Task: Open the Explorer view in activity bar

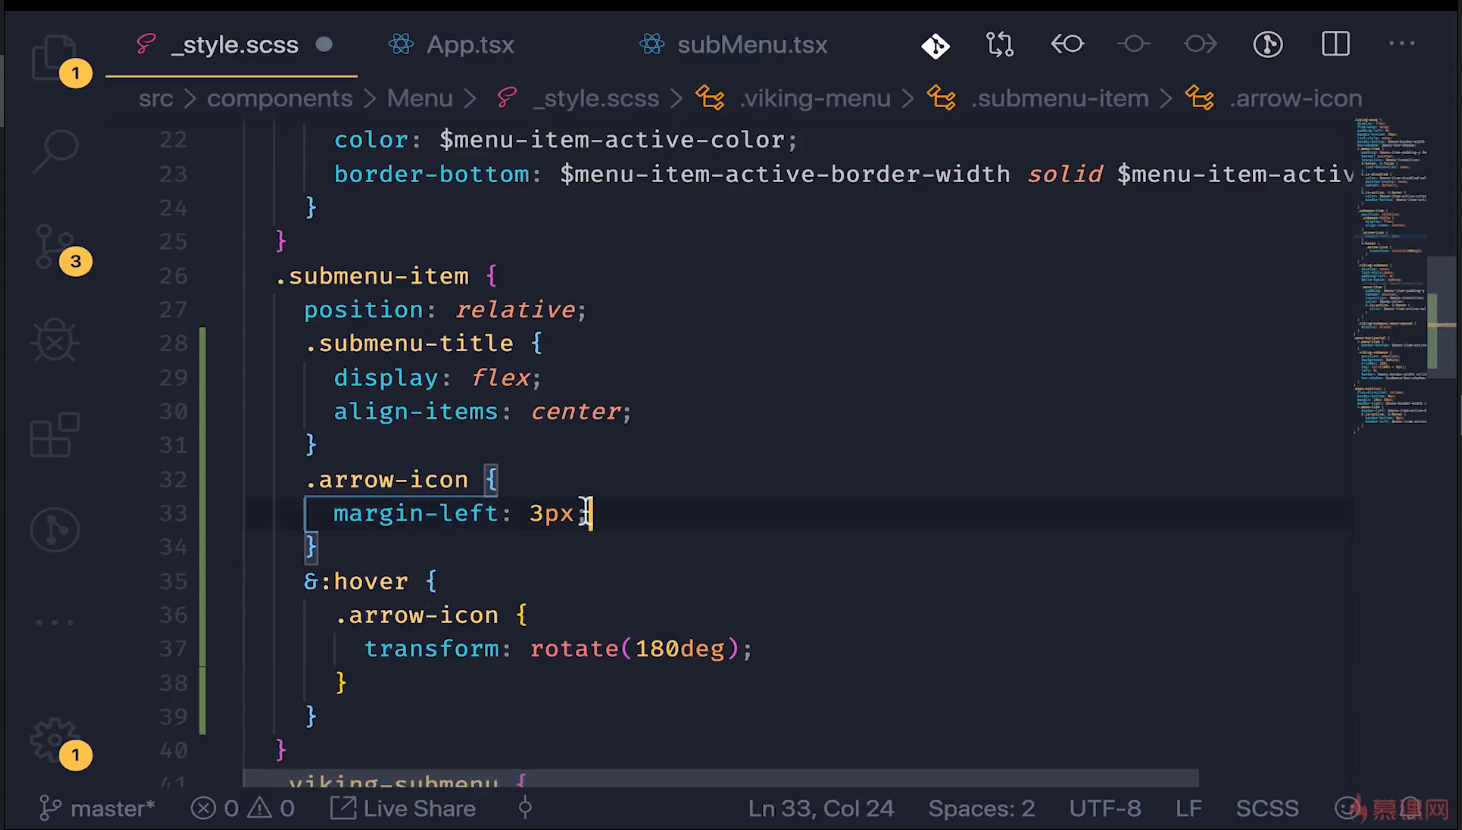Action: pos(54,56)
